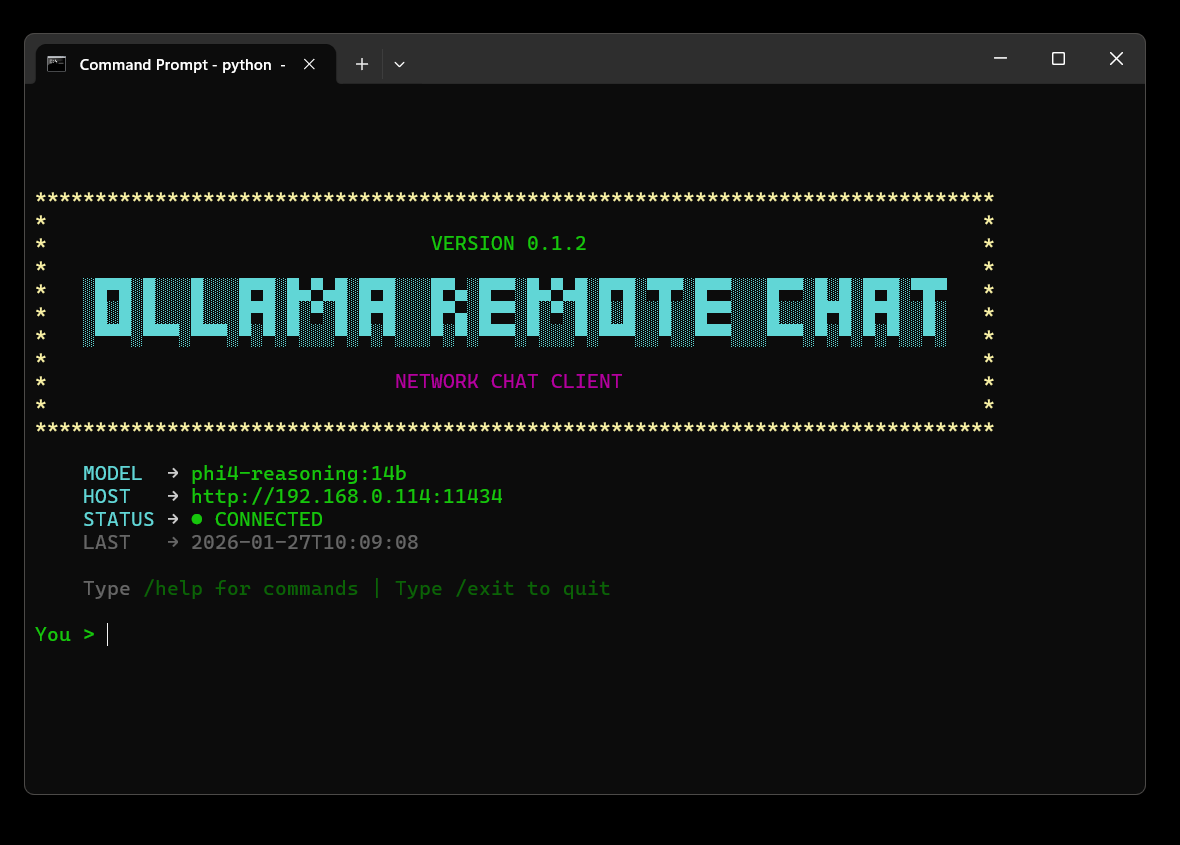
Task: Click the NETWORK CHAT CLIENT subtitle
Action: click(x=509, y=381)
